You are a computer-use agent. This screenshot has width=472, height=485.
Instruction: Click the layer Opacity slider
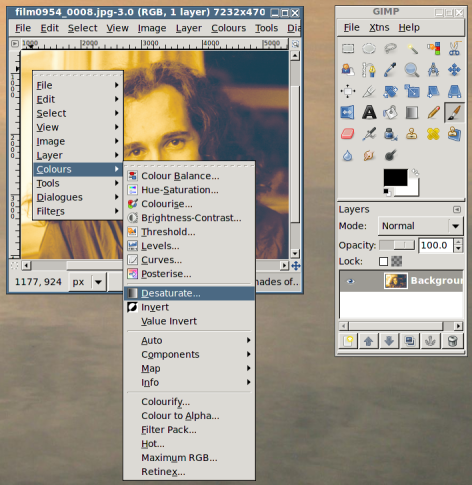click(397, 245)
